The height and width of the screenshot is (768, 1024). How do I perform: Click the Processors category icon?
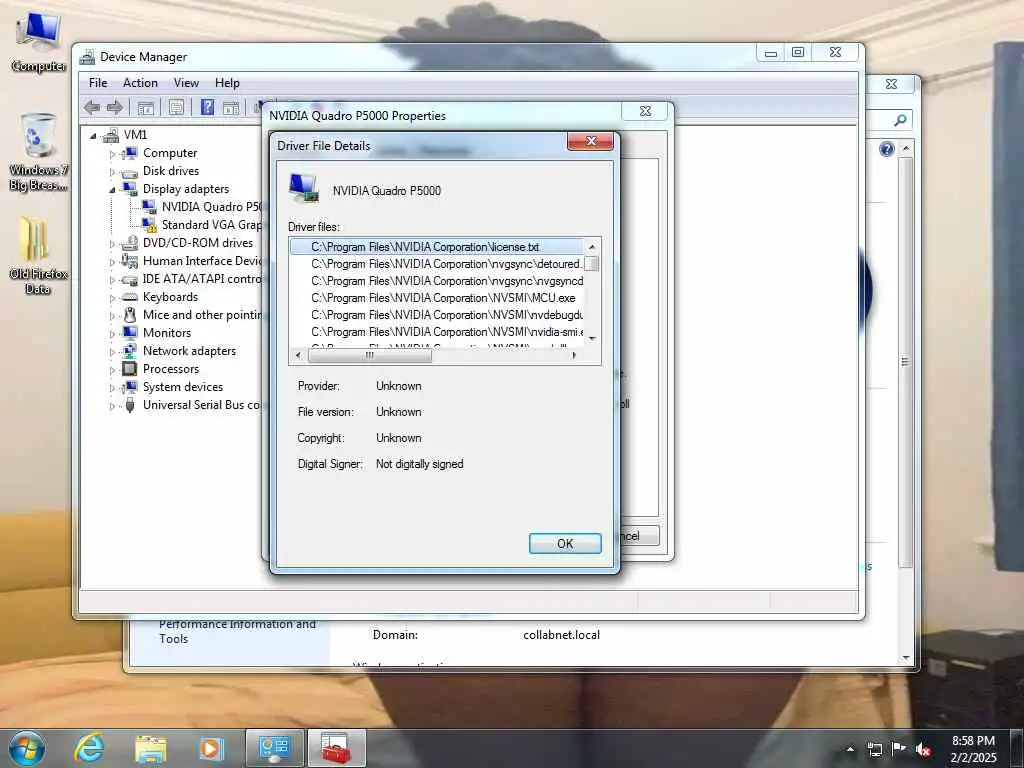[130, 368]
